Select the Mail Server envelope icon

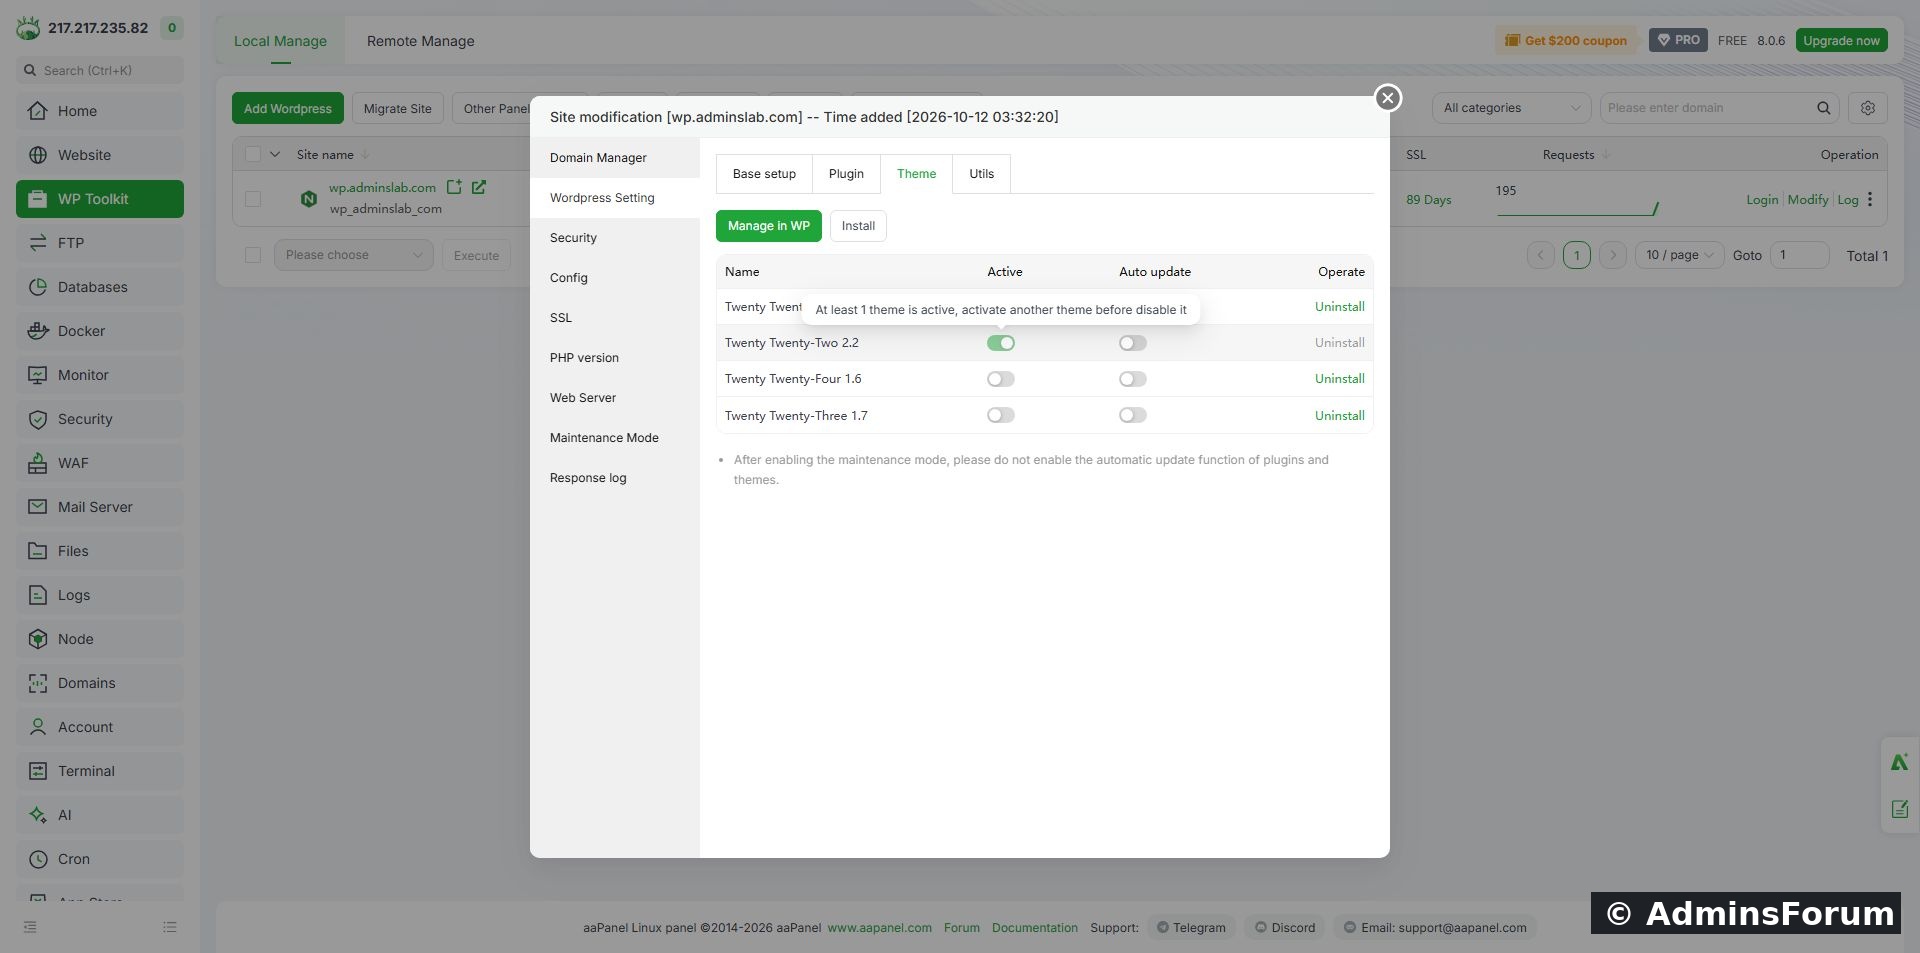click(x=38, y=507)
